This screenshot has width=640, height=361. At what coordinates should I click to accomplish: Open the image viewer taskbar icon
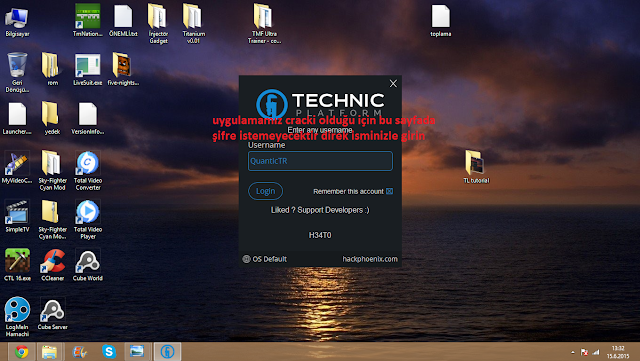(137, 352)
